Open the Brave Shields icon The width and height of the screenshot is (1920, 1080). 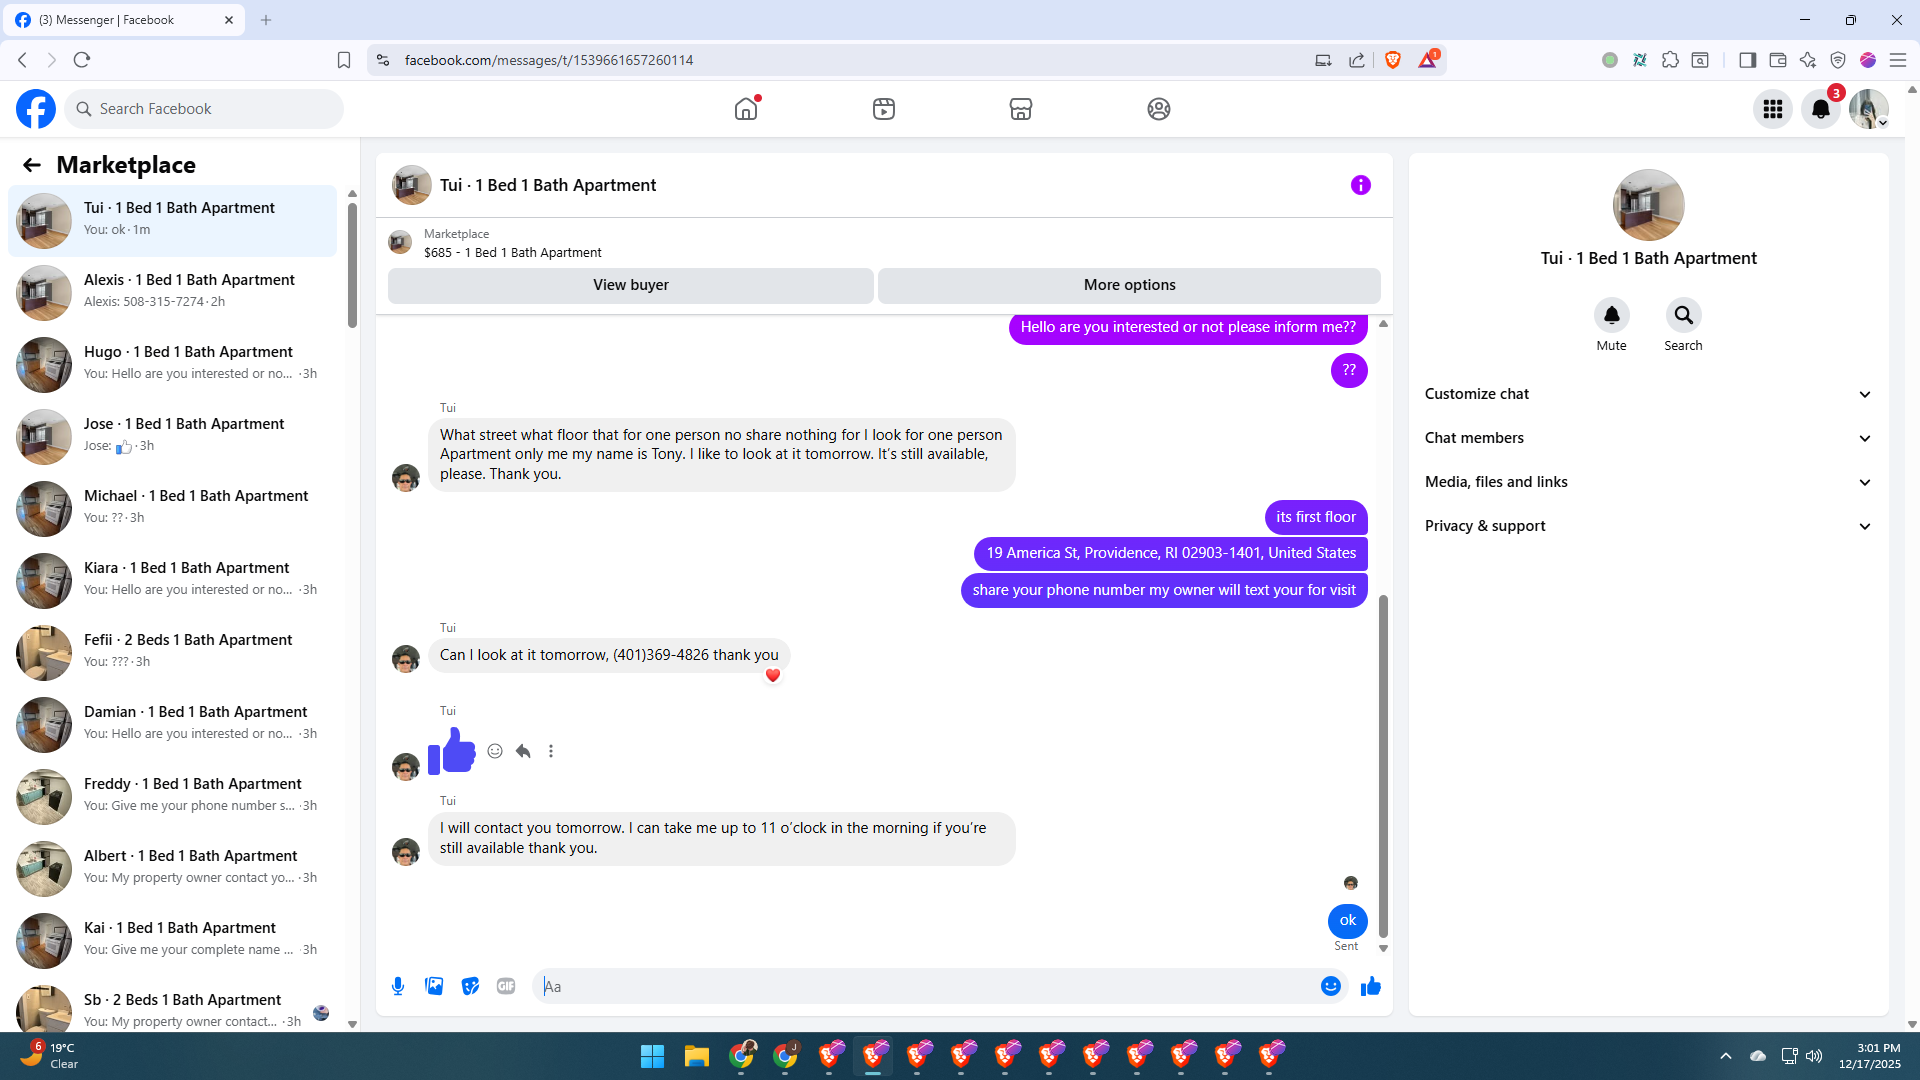(x=1392, y=60)
